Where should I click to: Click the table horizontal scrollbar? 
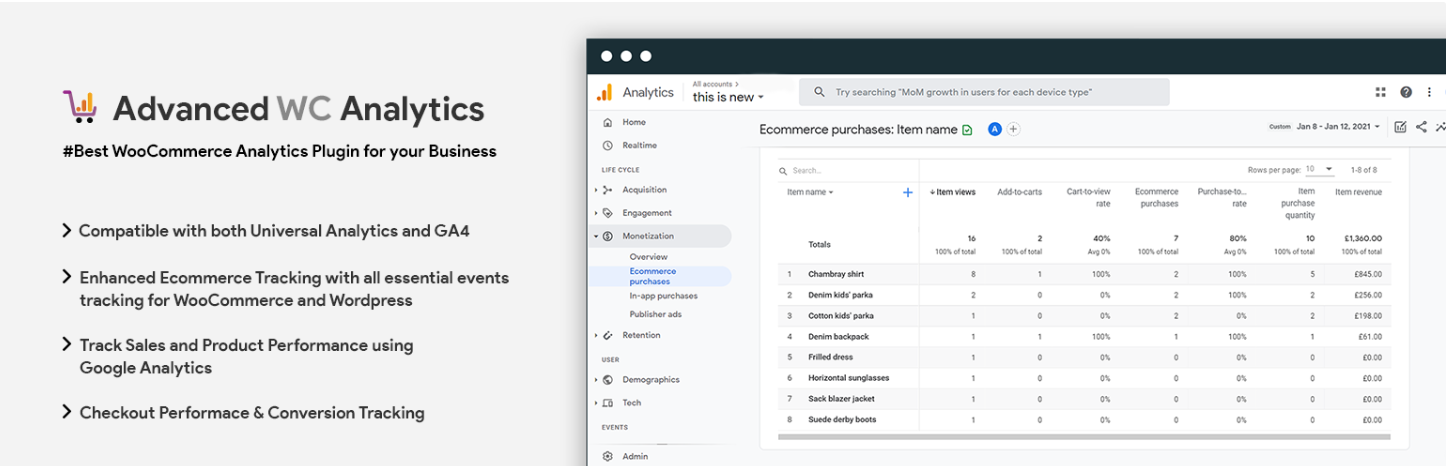coord(1084,437)
